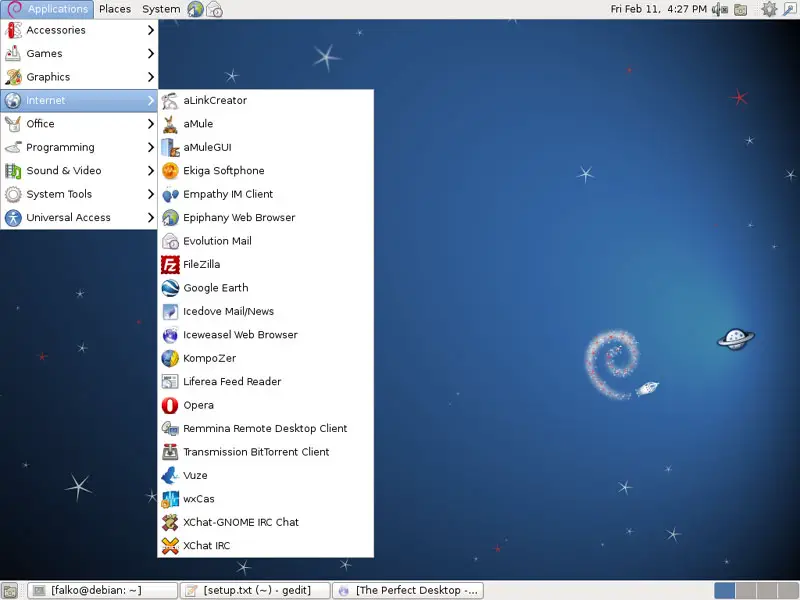Viewport: 800px width, 600px height.
Task: Launch Vuze entry text
Action: coord(195,476)
